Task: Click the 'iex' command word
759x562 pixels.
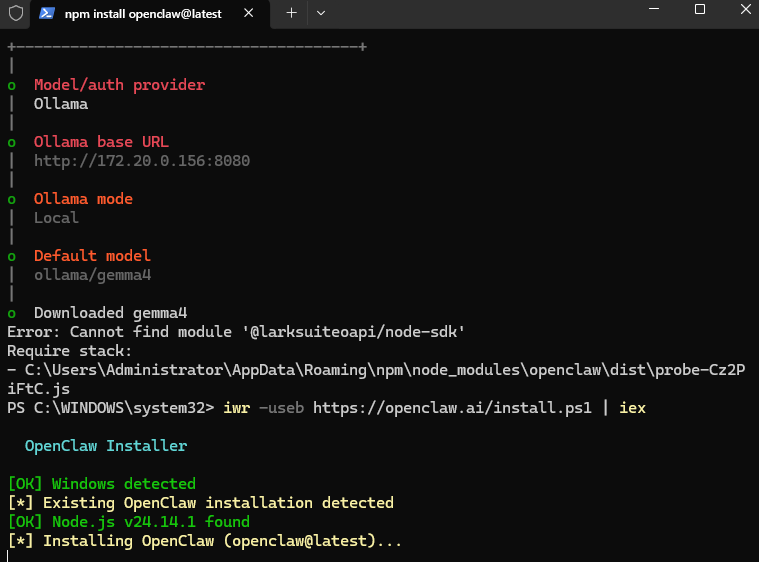Action: [x=632, y=408]
